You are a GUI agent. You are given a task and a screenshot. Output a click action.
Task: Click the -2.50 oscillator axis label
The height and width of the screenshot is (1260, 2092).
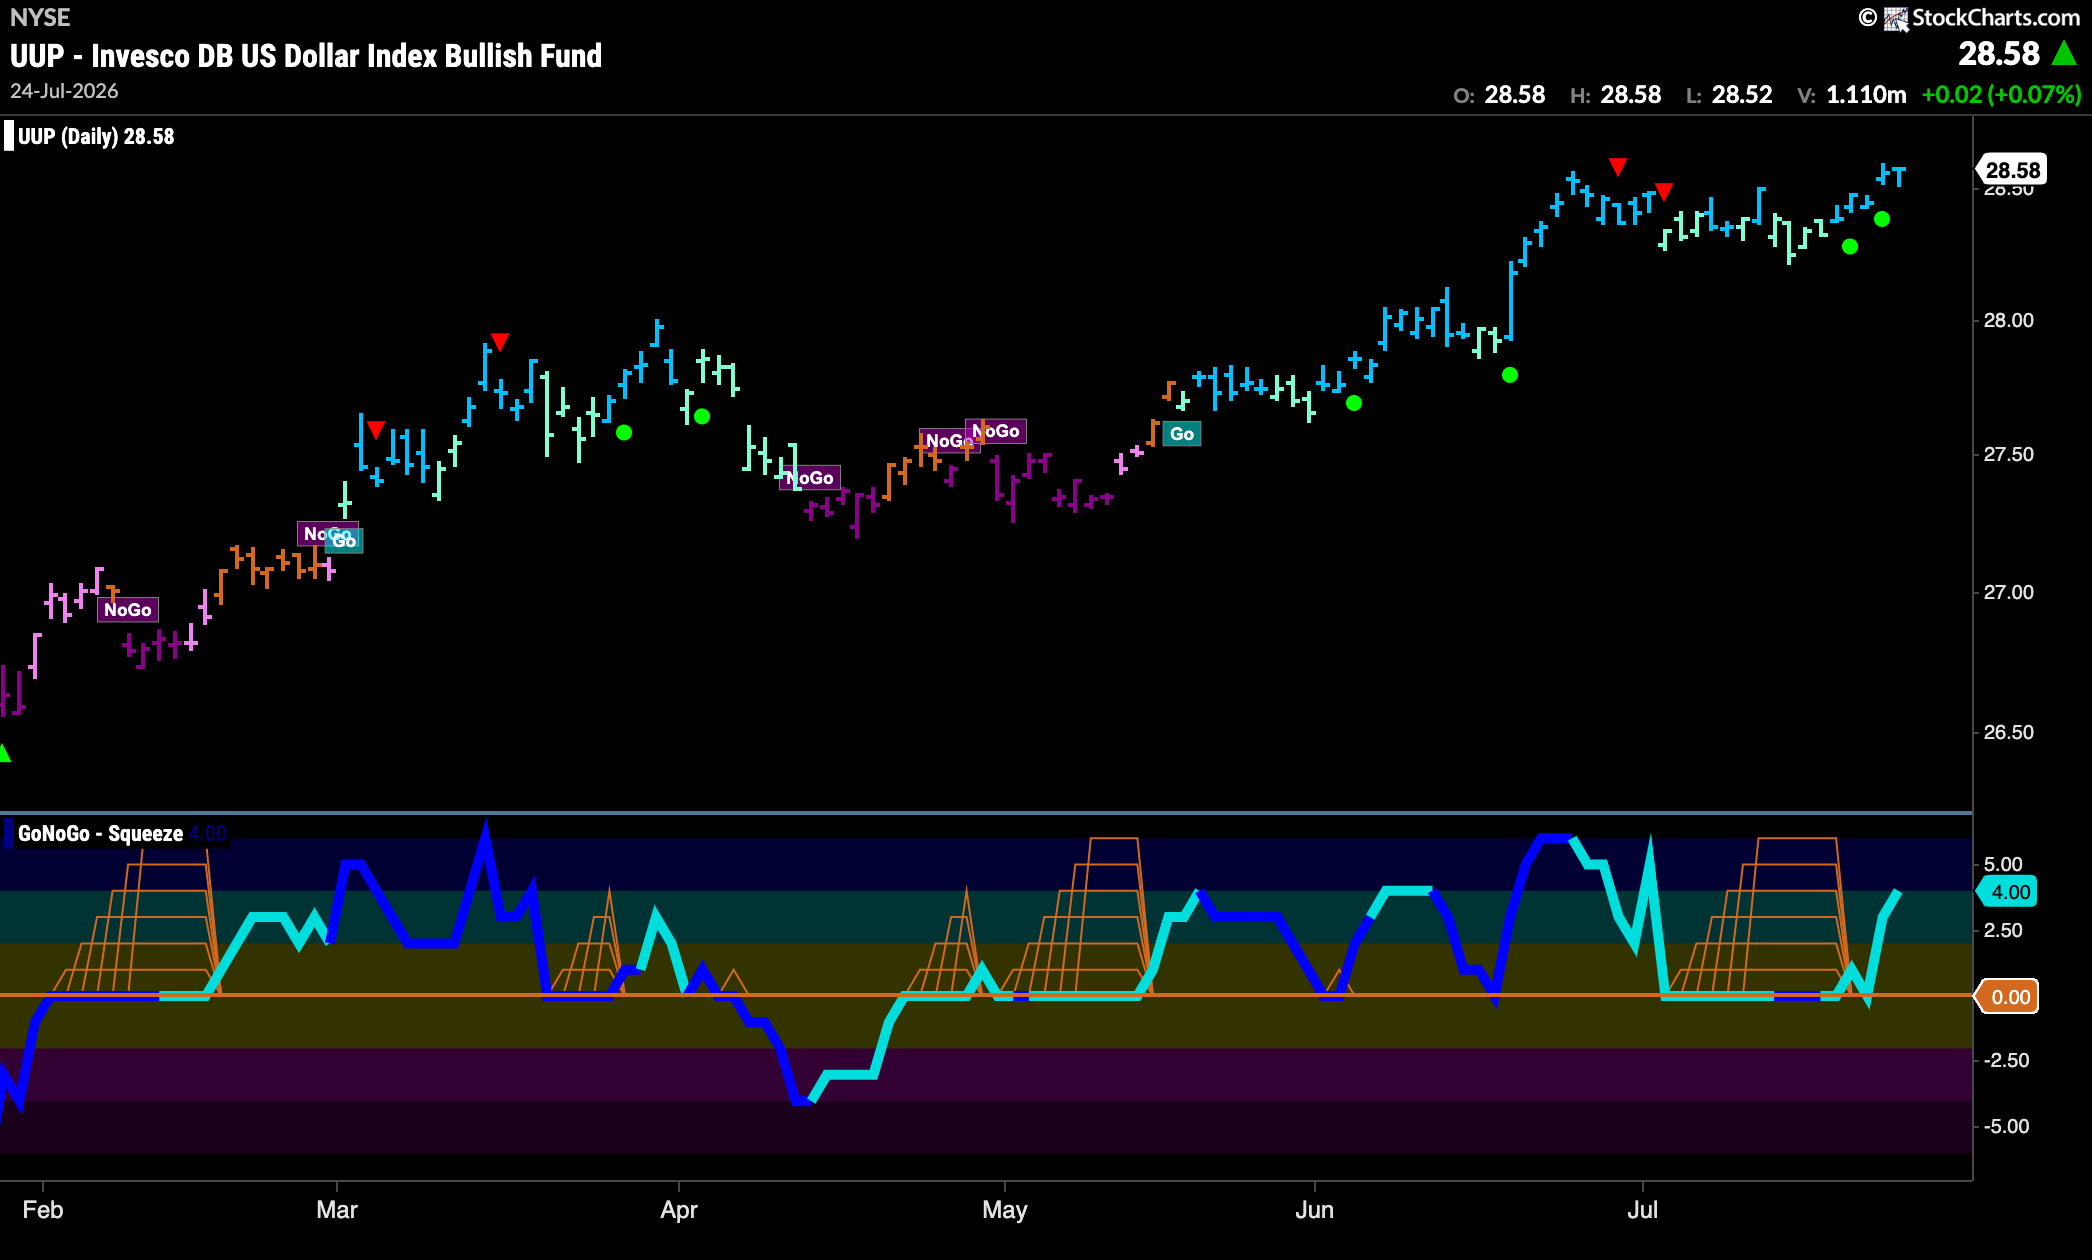2006,1060
